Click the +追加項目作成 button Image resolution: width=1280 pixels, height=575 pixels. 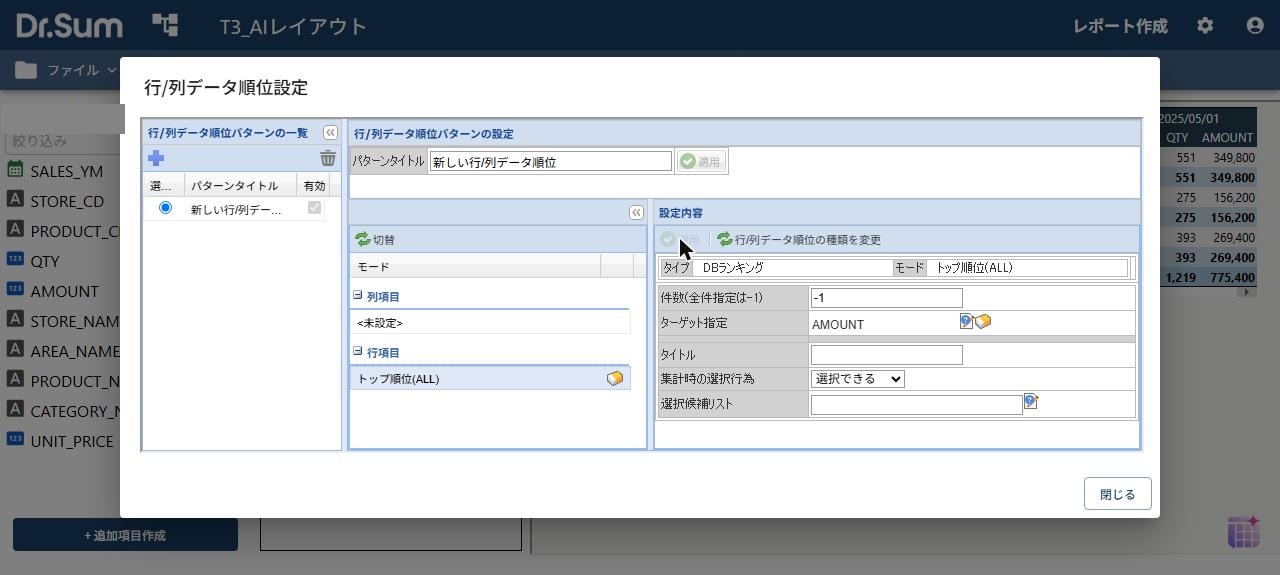coord(125,535)
